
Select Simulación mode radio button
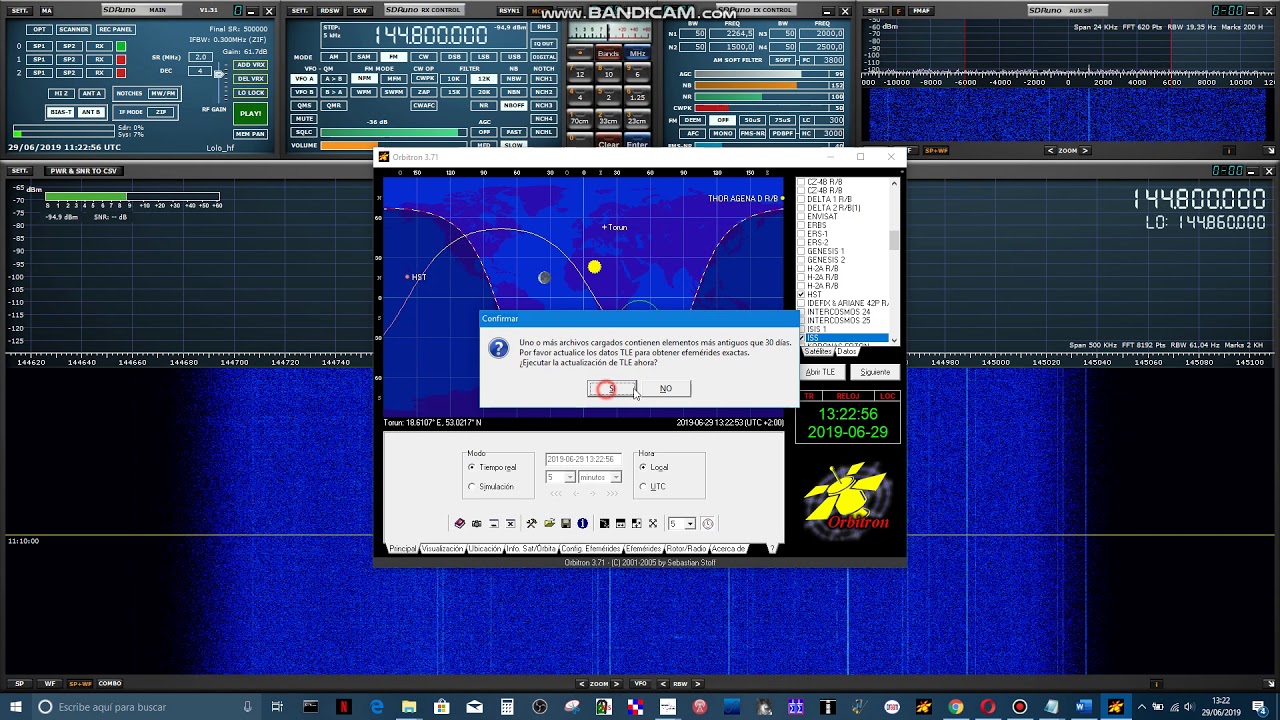coord(471,487)
